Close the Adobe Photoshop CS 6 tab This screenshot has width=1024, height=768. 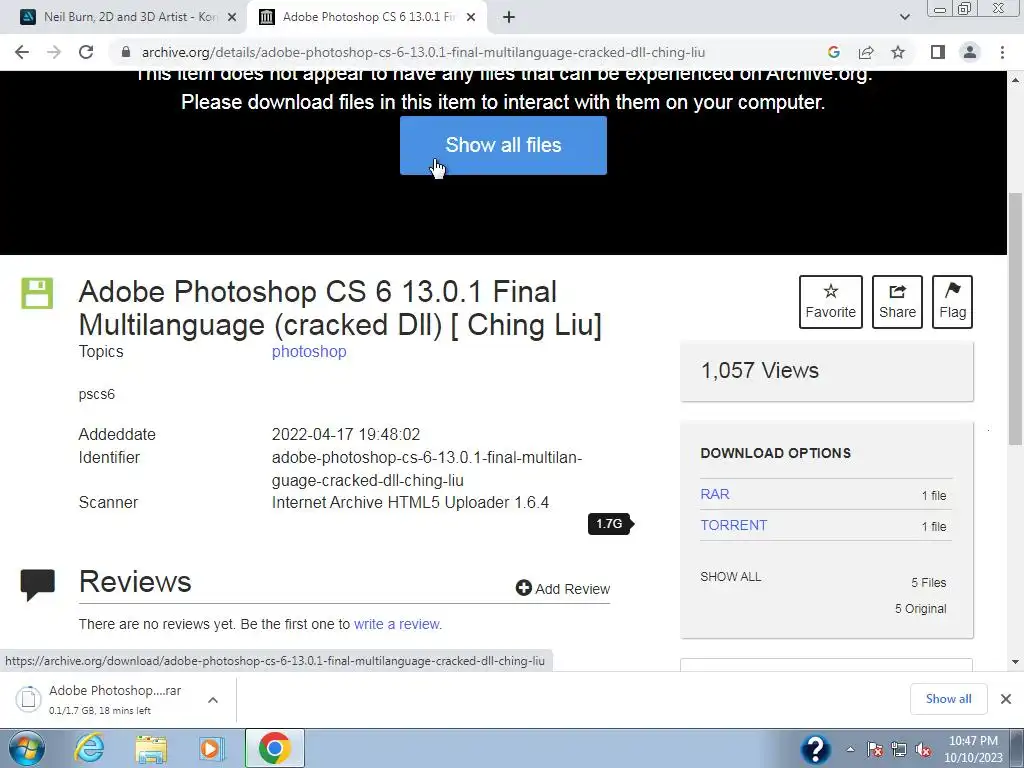[x=471, y=17]
